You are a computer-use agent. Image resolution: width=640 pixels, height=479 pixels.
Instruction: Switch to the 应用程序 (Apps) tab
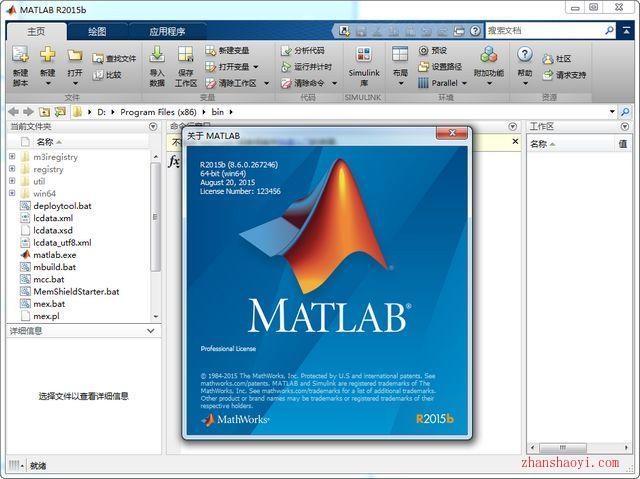tap(167, 31)
